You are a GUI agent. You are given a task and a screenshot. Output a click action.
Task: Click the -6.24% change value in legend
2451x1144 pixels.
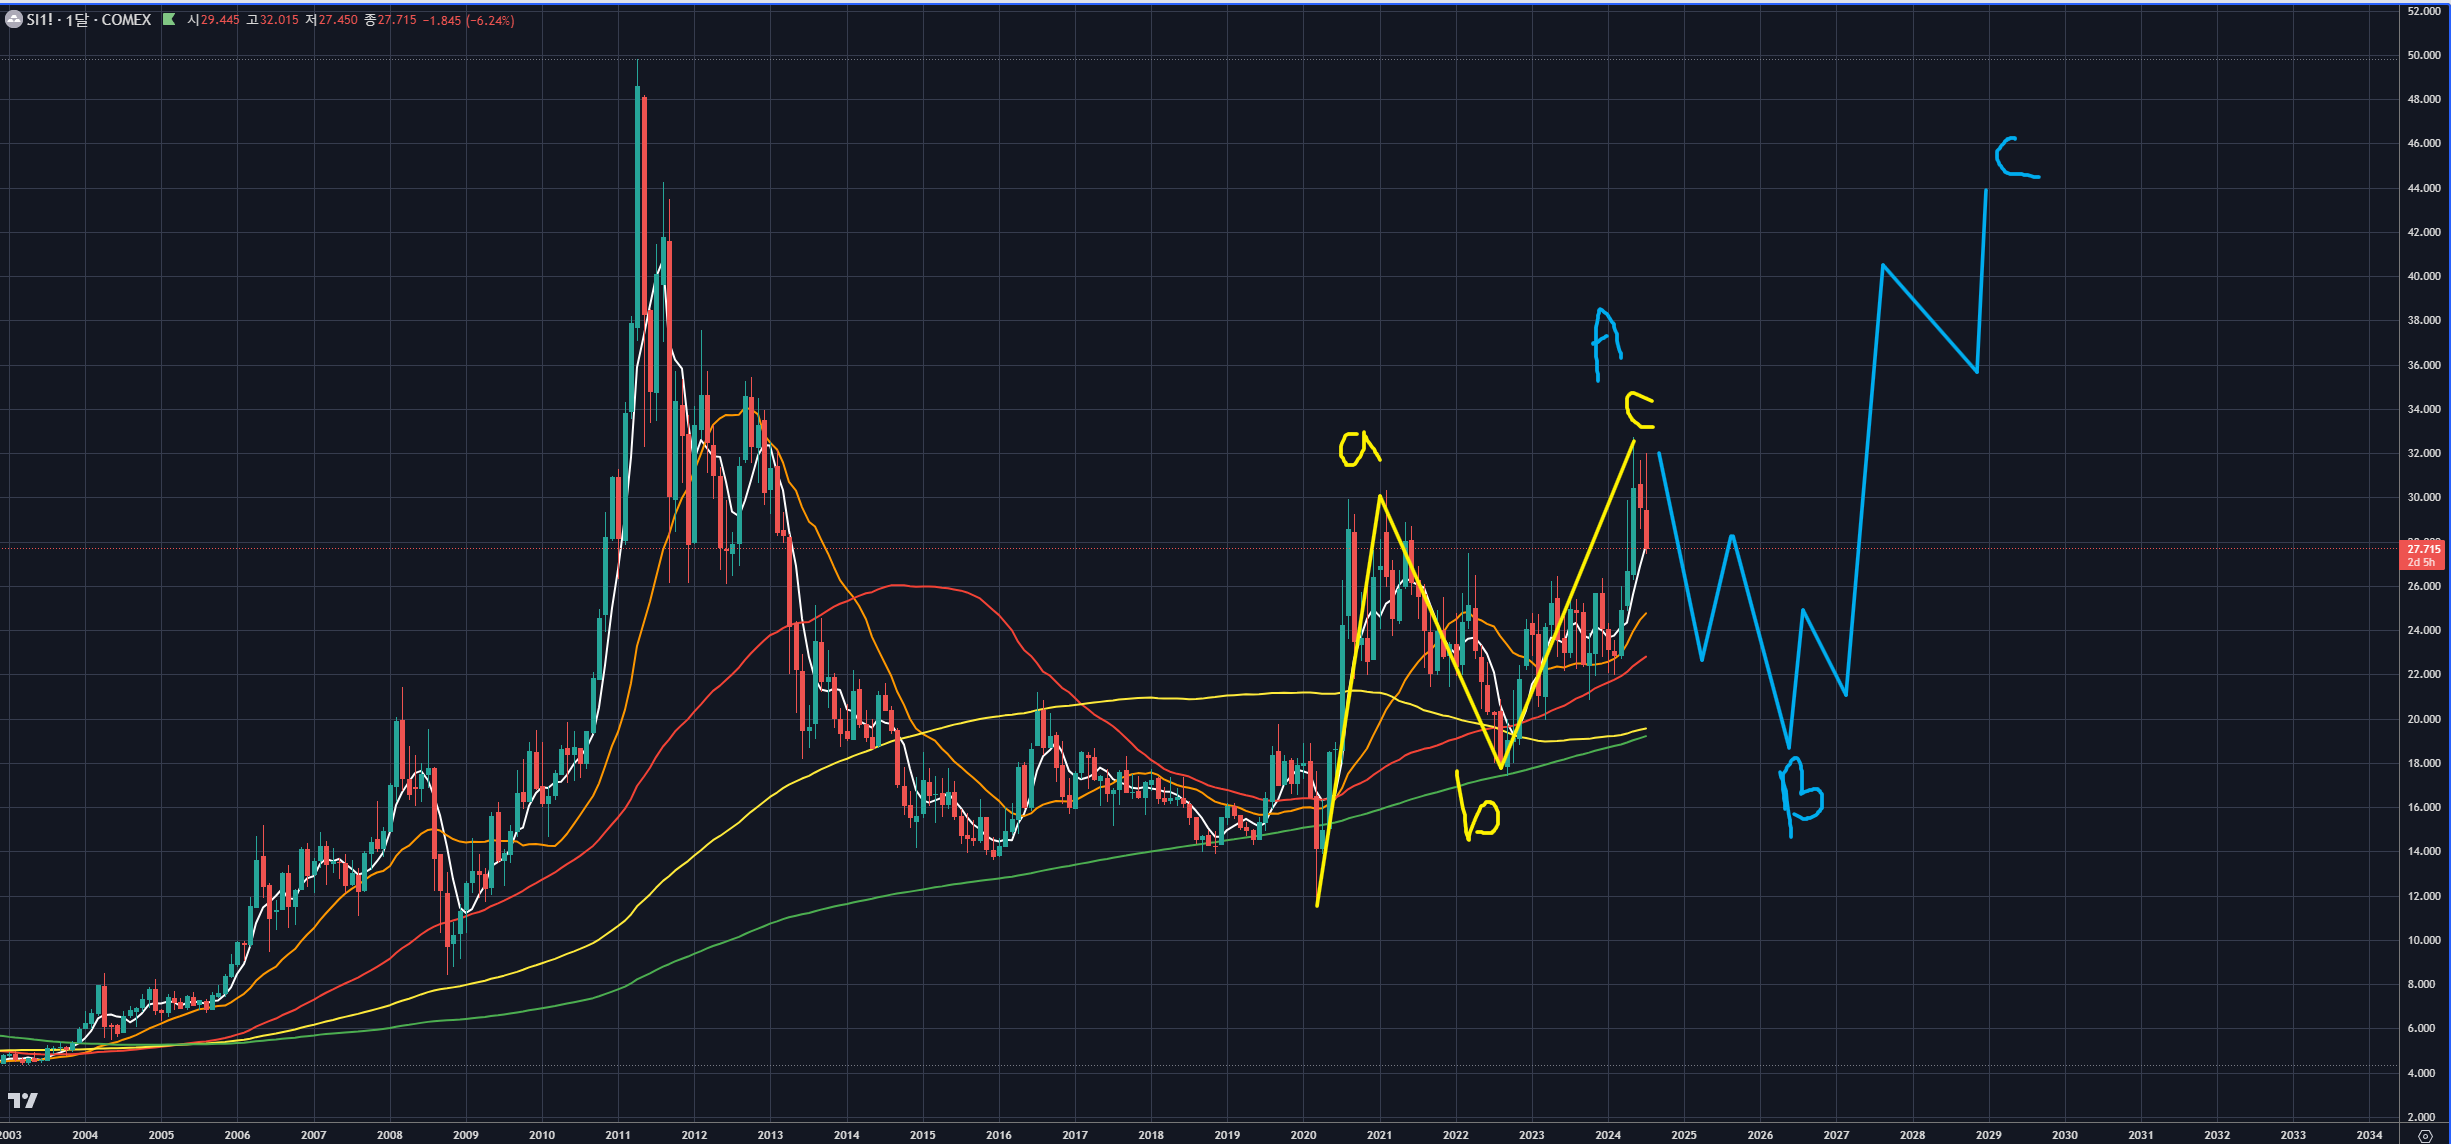tap(491, 20)
